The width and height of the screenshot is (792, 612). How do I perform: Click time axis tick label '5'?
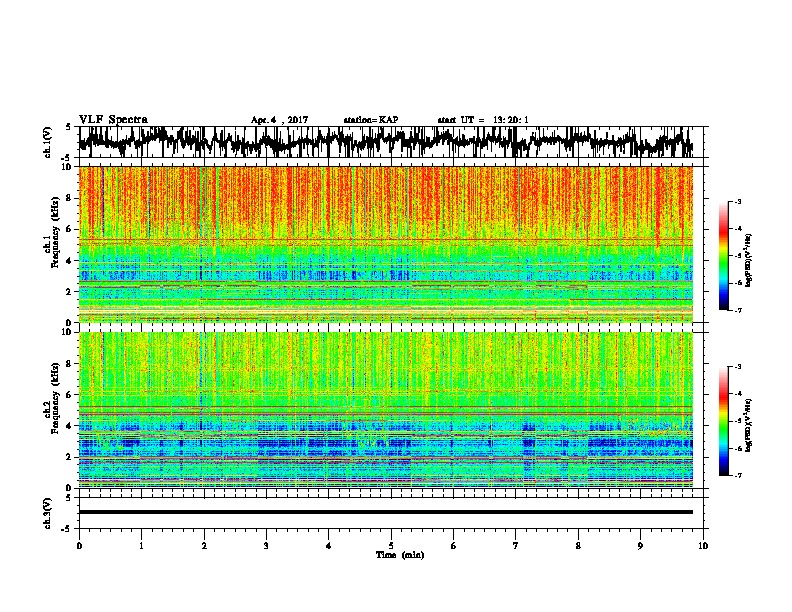(391, 546)
